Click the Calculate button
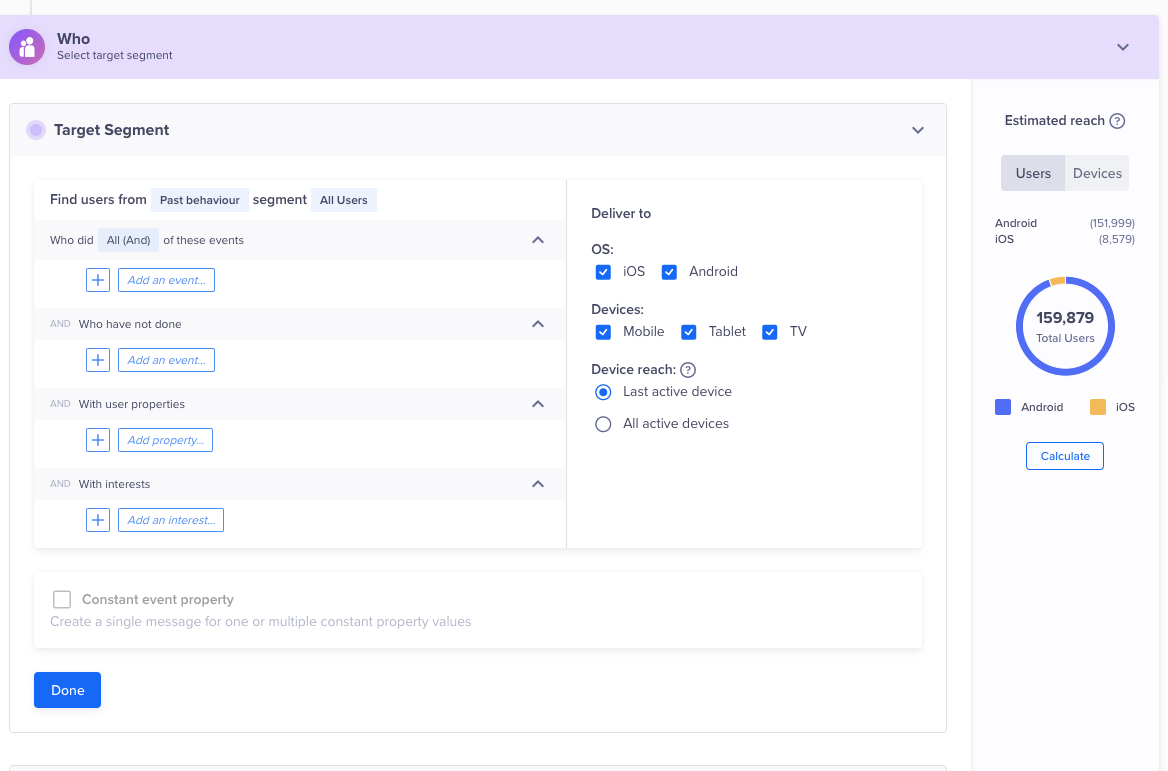The height and width of the screenshot is (771, 1168). (1064, 456)
